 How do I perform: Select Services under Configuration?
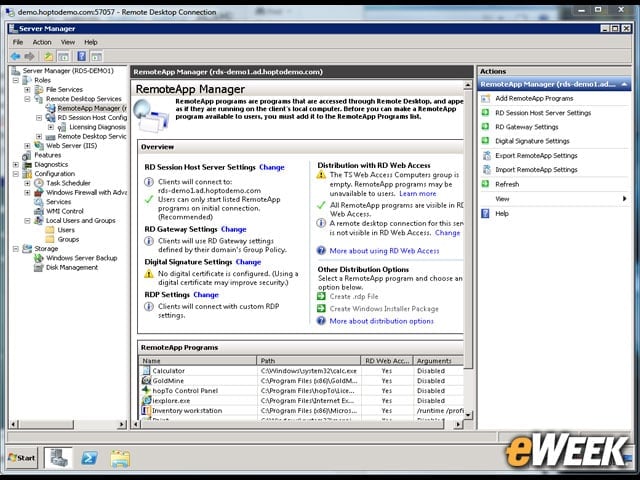[58, 202]
